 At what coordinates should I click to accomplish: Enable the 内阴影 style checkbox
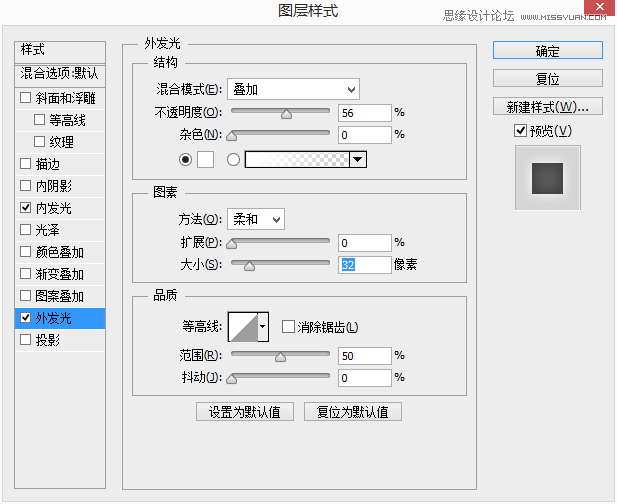tap(26, 186)
